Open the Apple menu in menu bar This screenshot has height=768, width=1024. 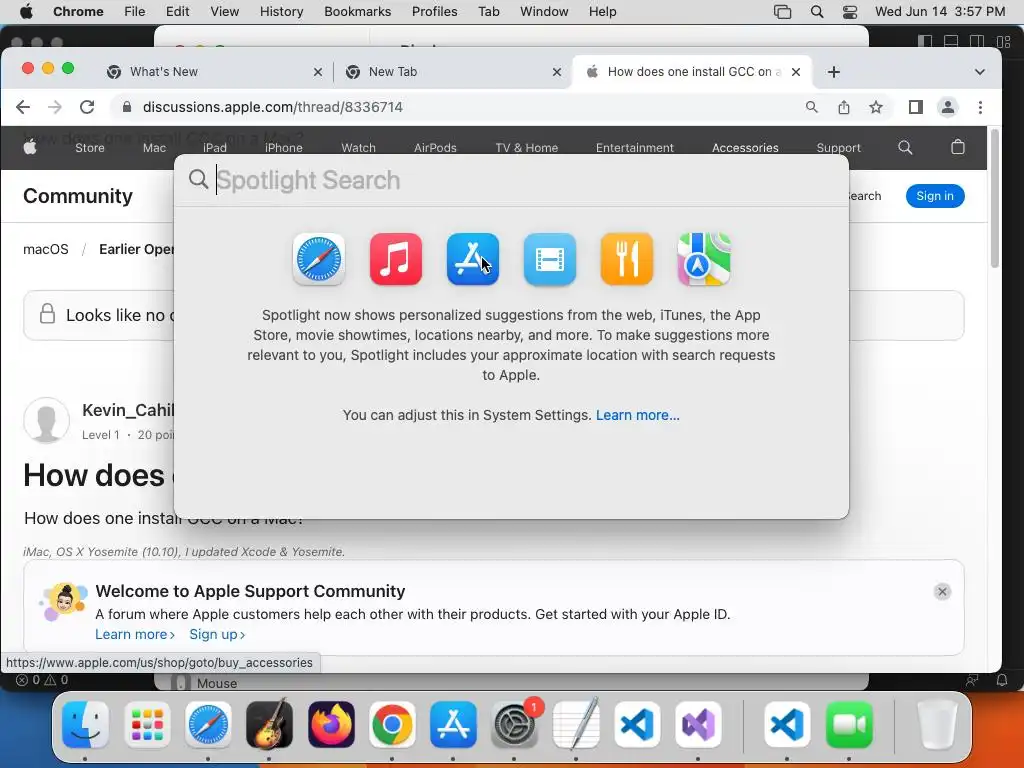coord(26,12)
